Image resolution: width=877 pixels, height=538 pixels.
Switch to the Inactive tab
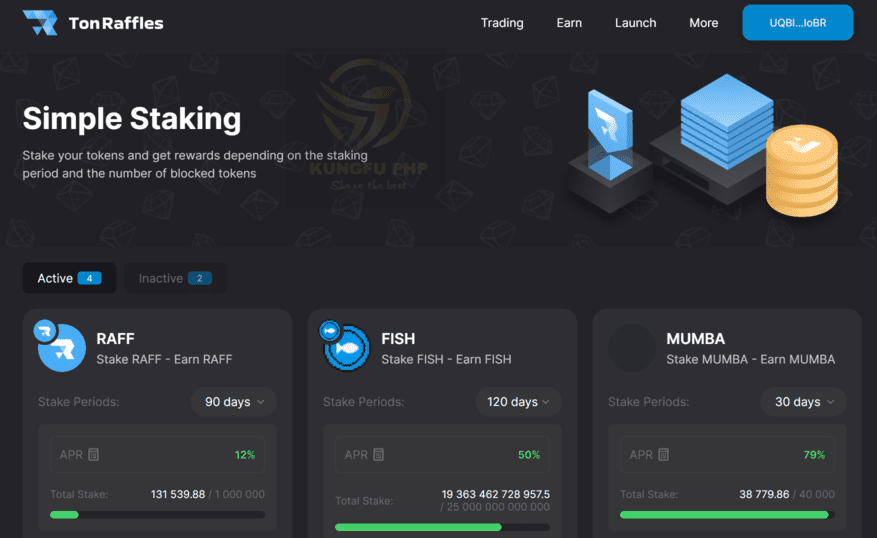pos(175,278)
